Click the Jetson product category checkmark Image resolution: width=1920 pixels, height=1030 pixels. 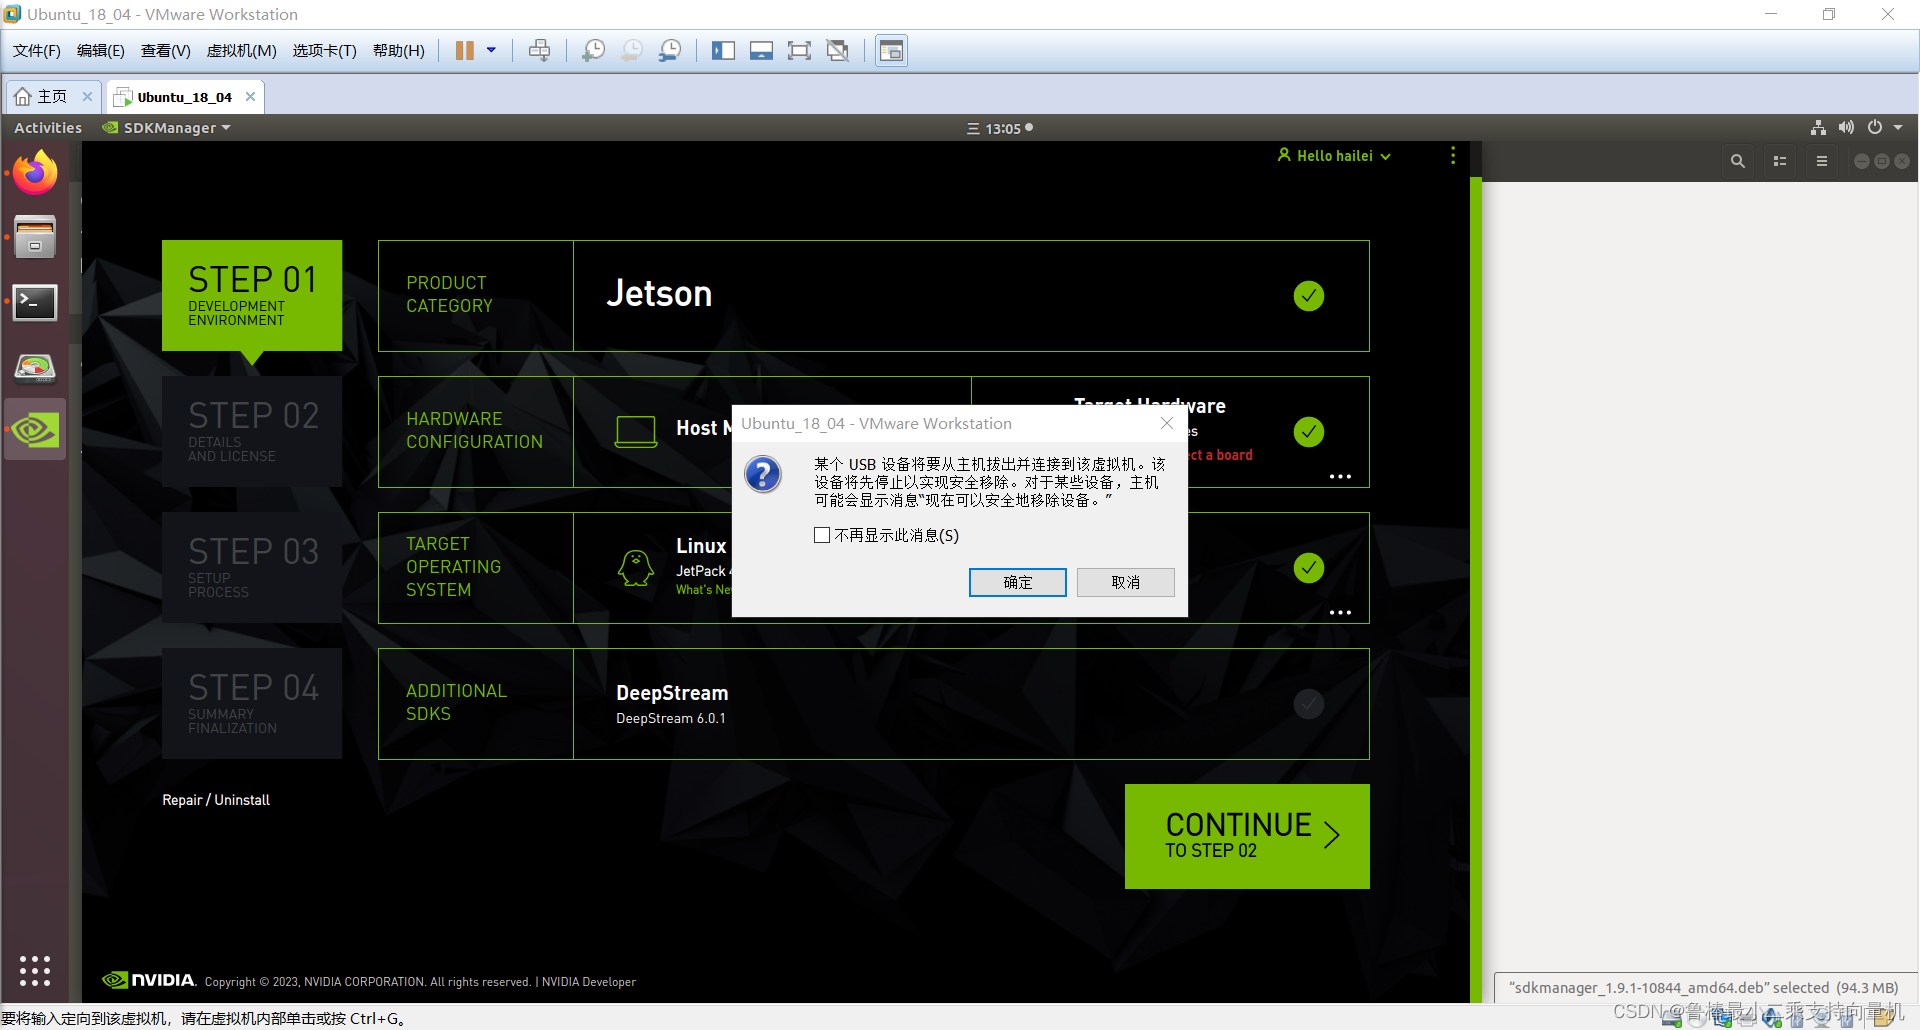point(1308,296)
